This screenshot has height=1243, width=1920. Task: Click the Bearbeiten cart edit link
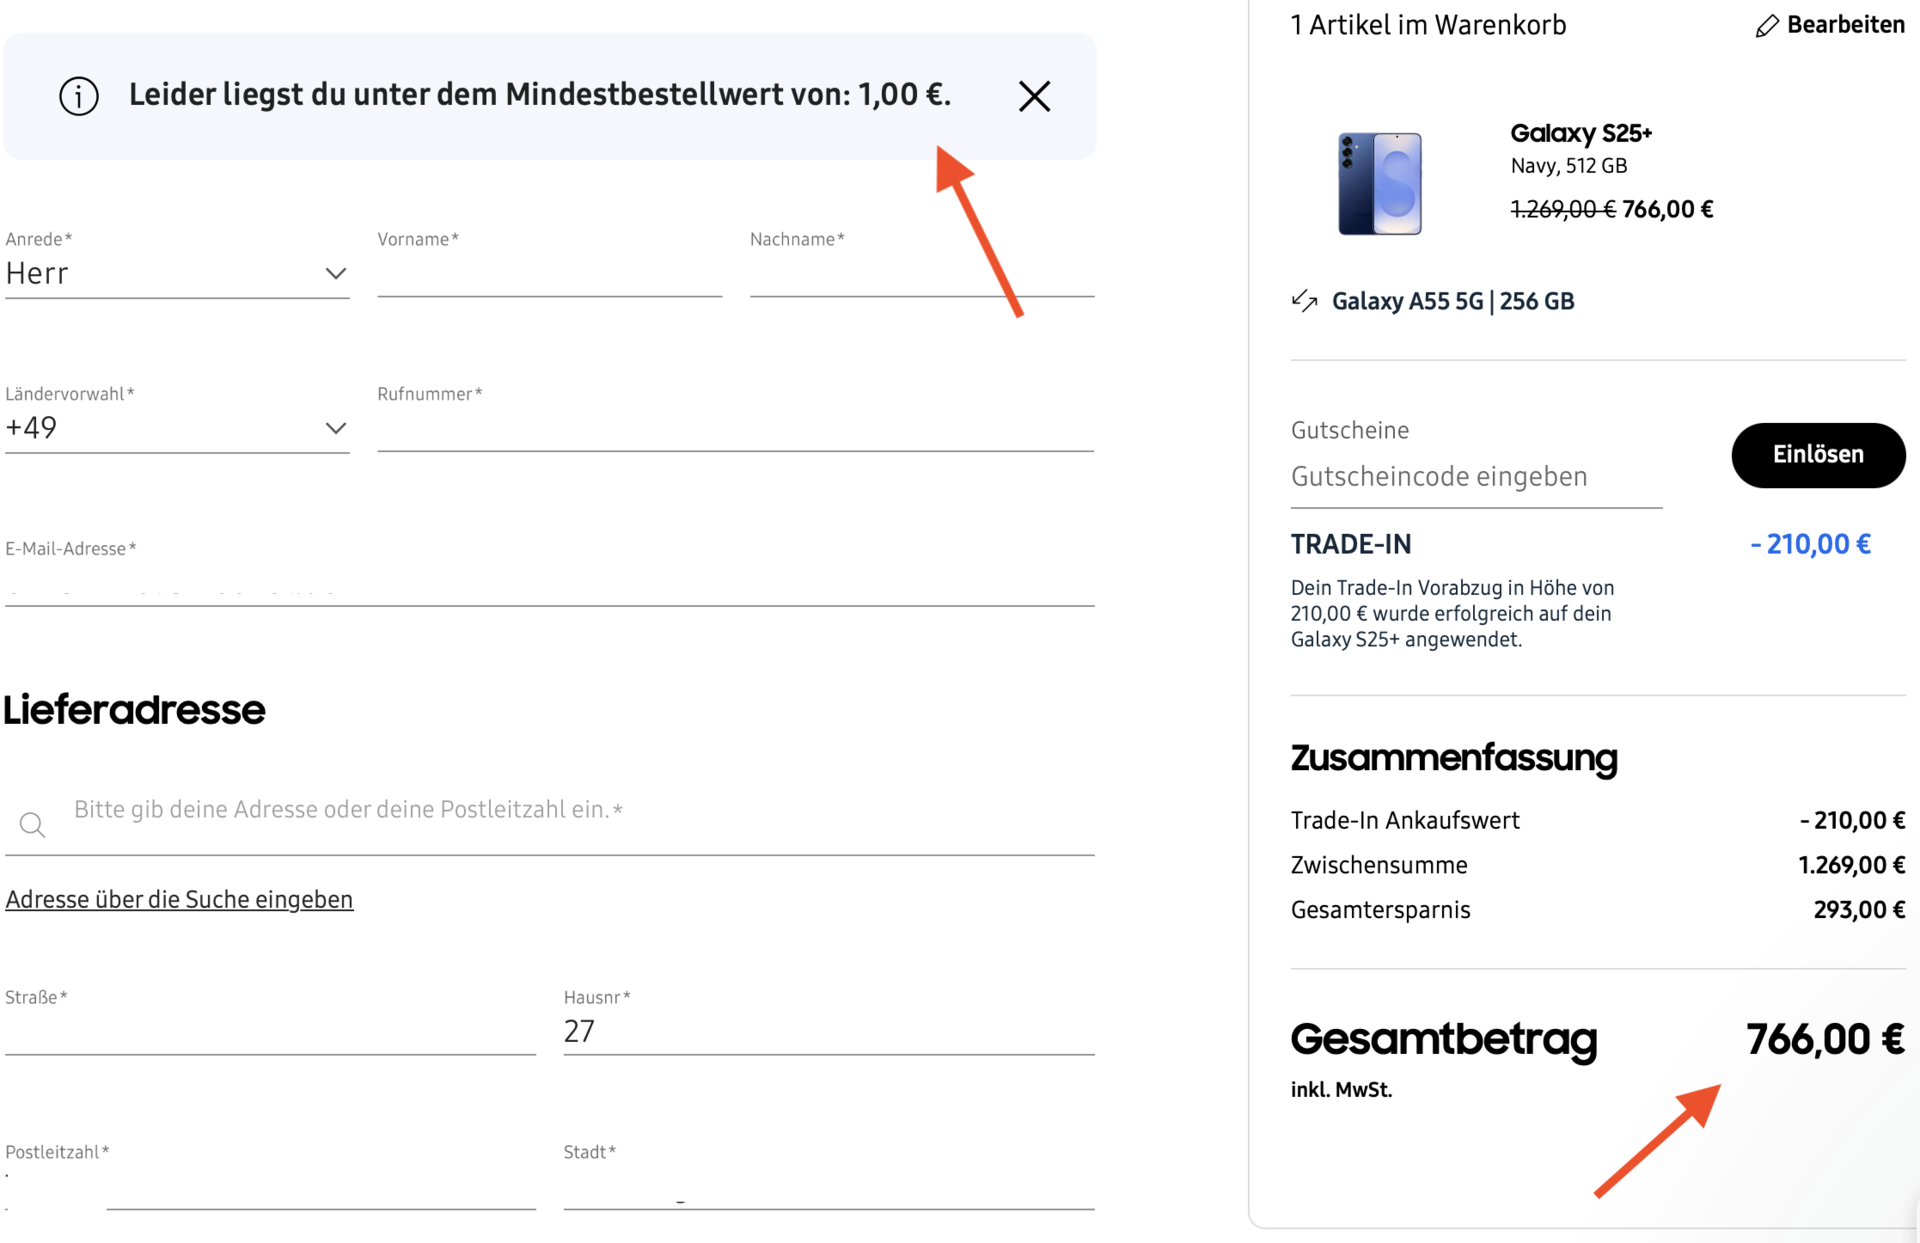1844,25
